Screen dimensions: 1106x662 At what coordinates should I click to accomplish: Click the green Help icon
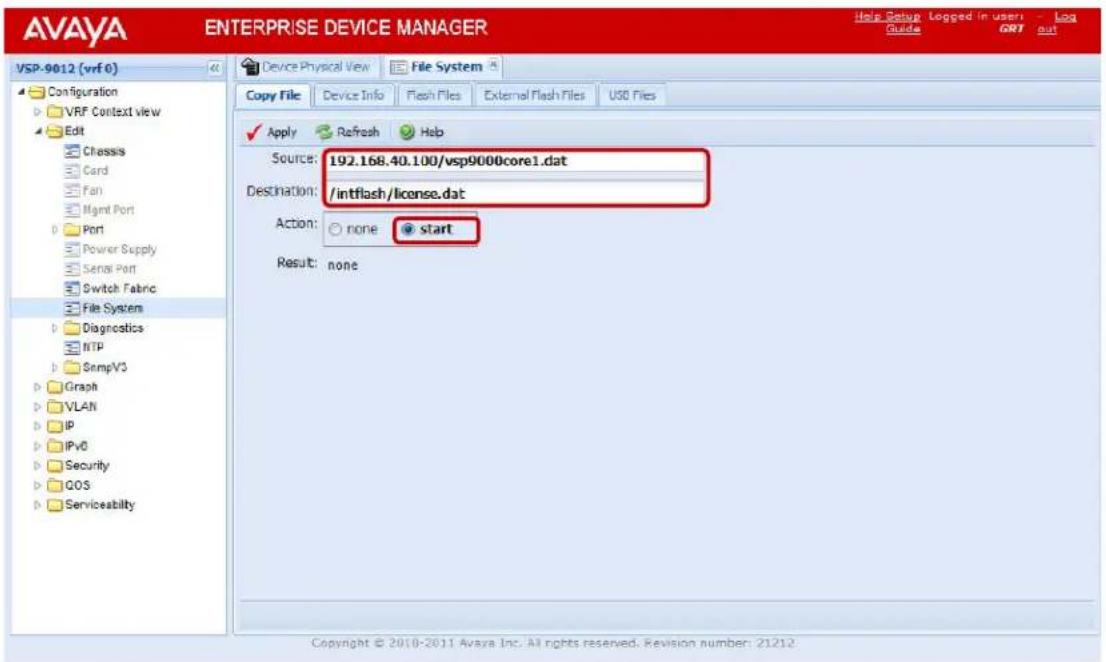tap(407, 132)
